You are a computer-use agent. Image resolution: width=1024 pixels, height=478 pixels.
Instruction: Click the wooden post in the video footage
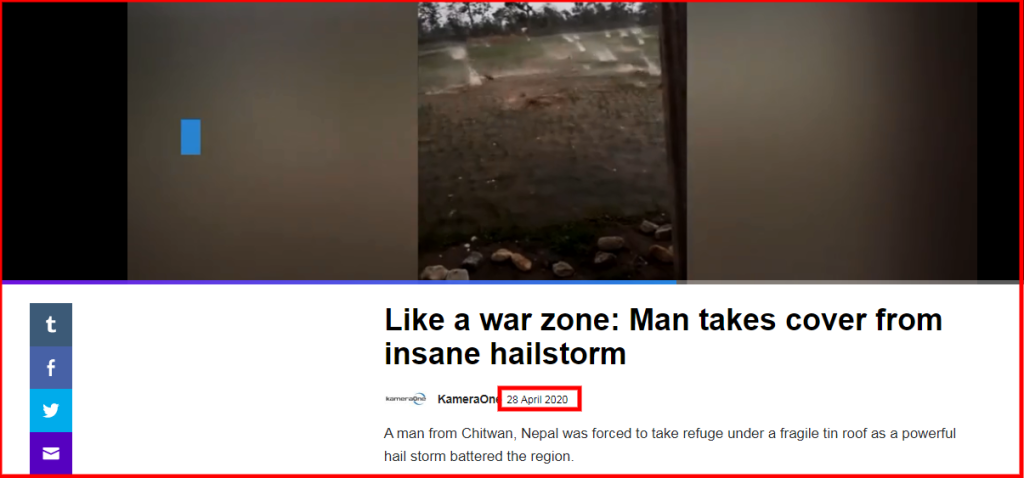(x=674, y=141)
